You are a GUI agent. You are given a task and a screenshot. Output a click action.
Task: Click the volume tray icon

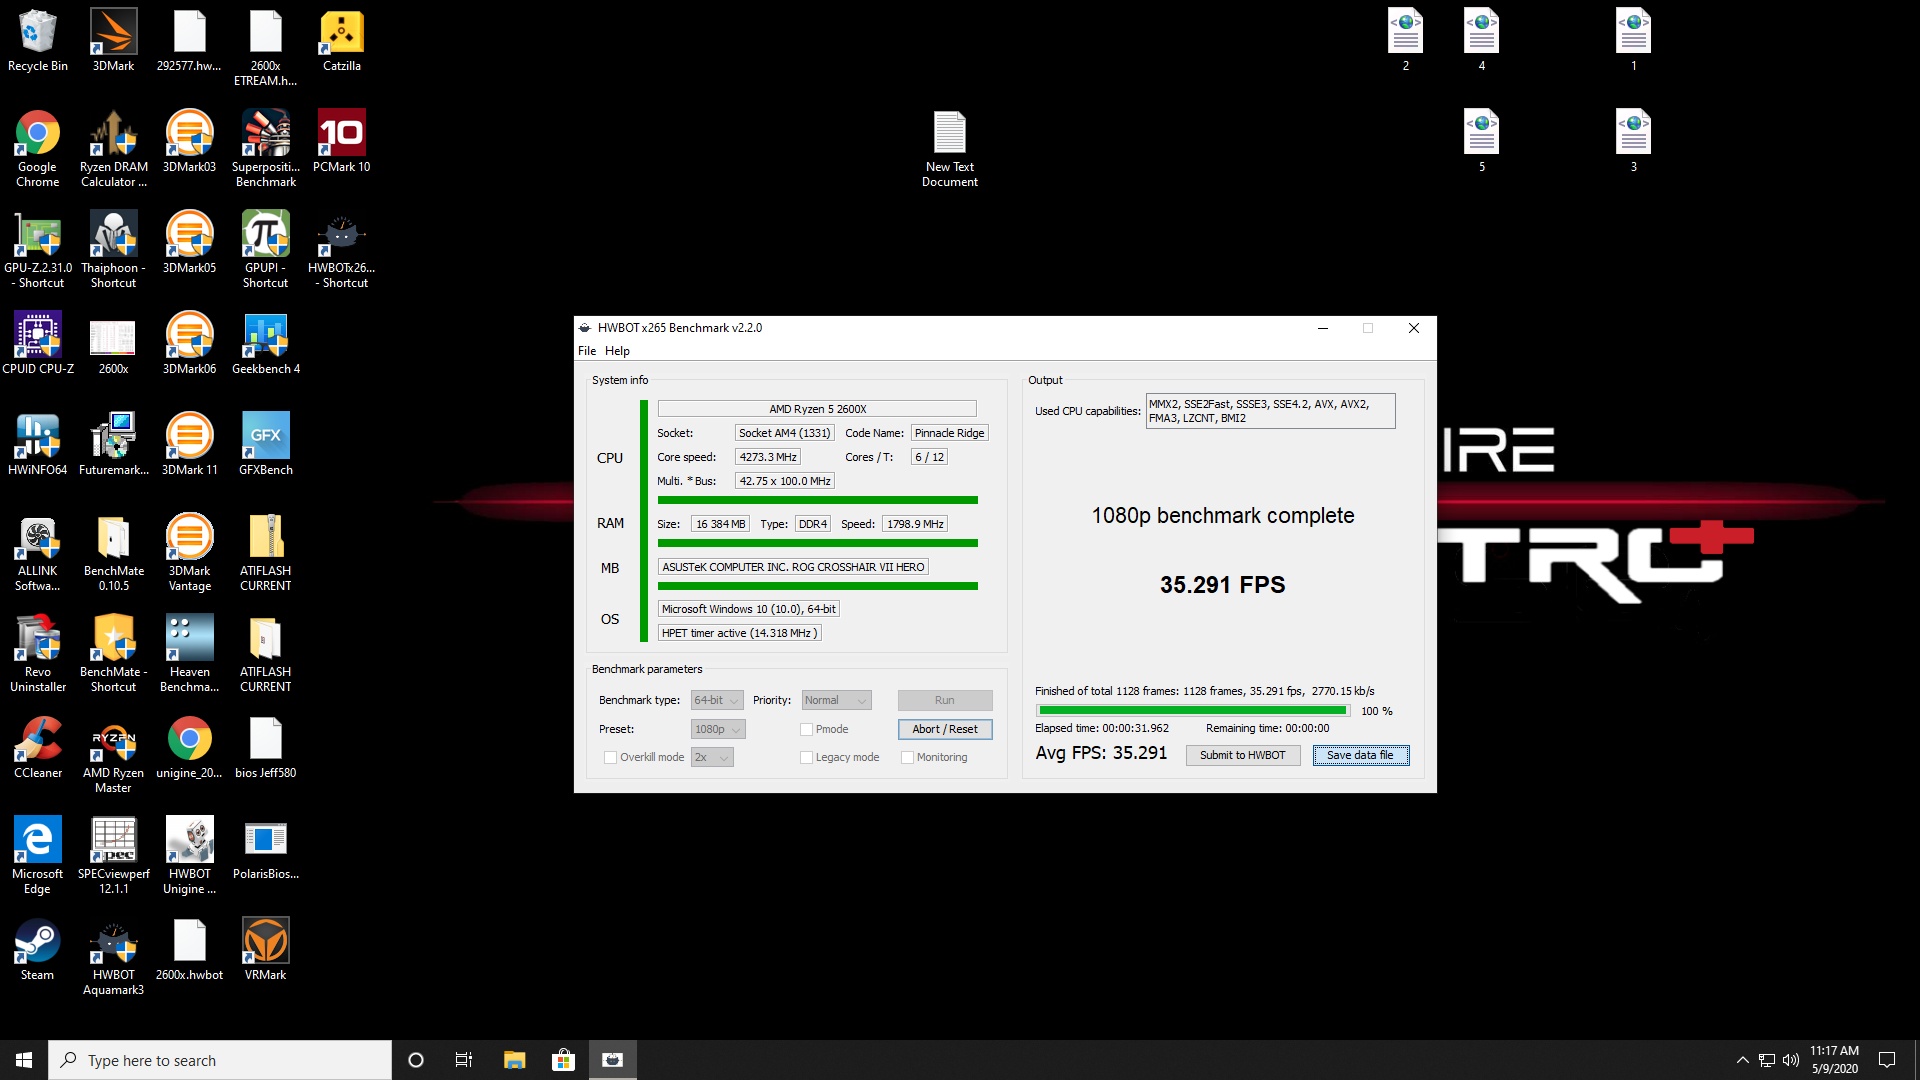click(1791, 1060)
